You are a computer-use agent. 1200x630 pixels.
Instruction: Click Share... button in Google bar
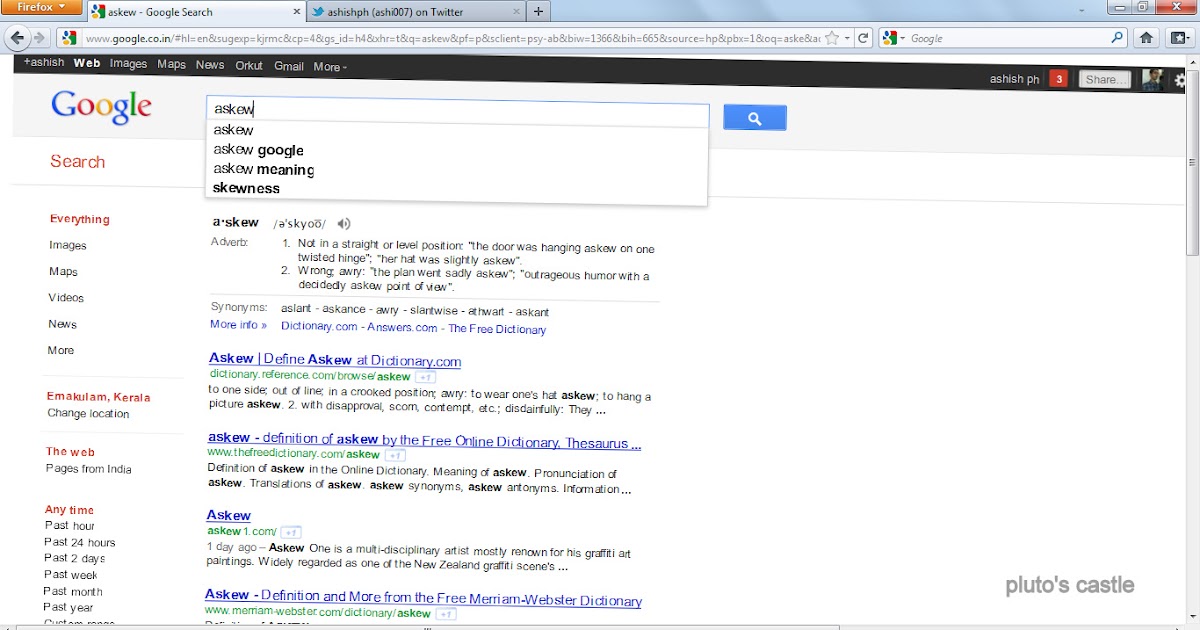pos(1104,79)
